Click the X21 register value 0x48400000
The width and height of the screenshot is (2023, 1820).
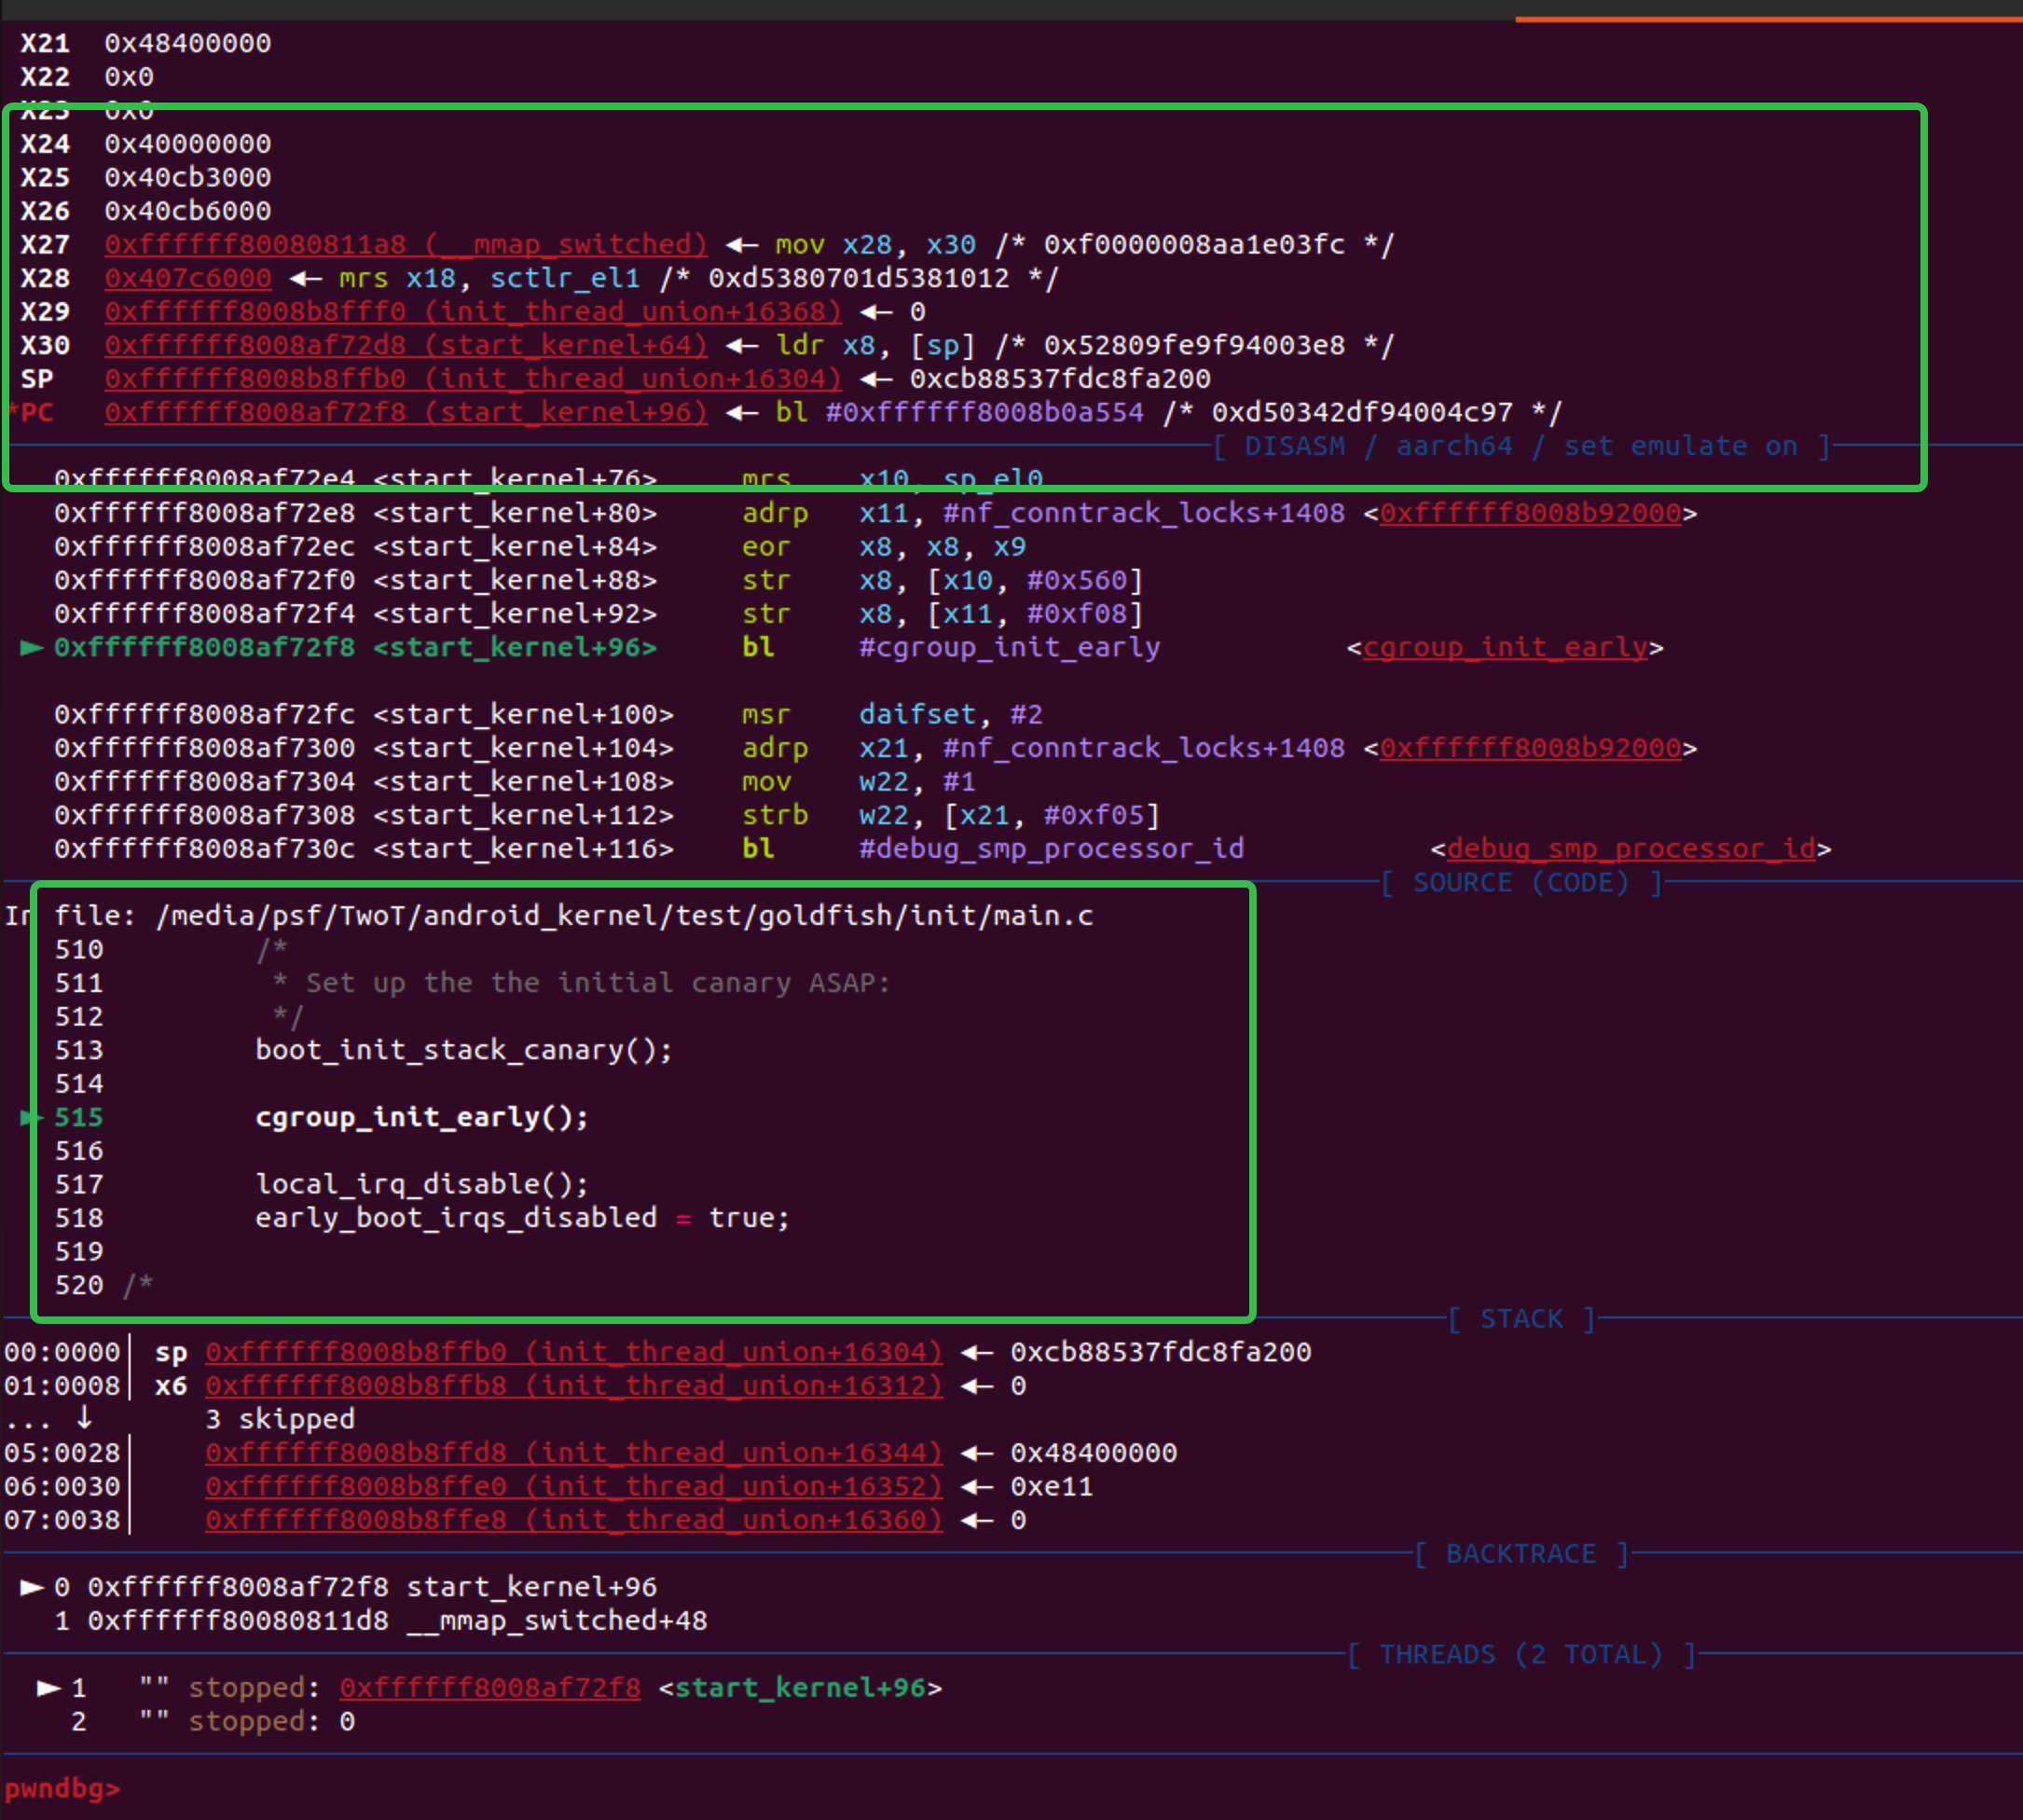point(188,43)
